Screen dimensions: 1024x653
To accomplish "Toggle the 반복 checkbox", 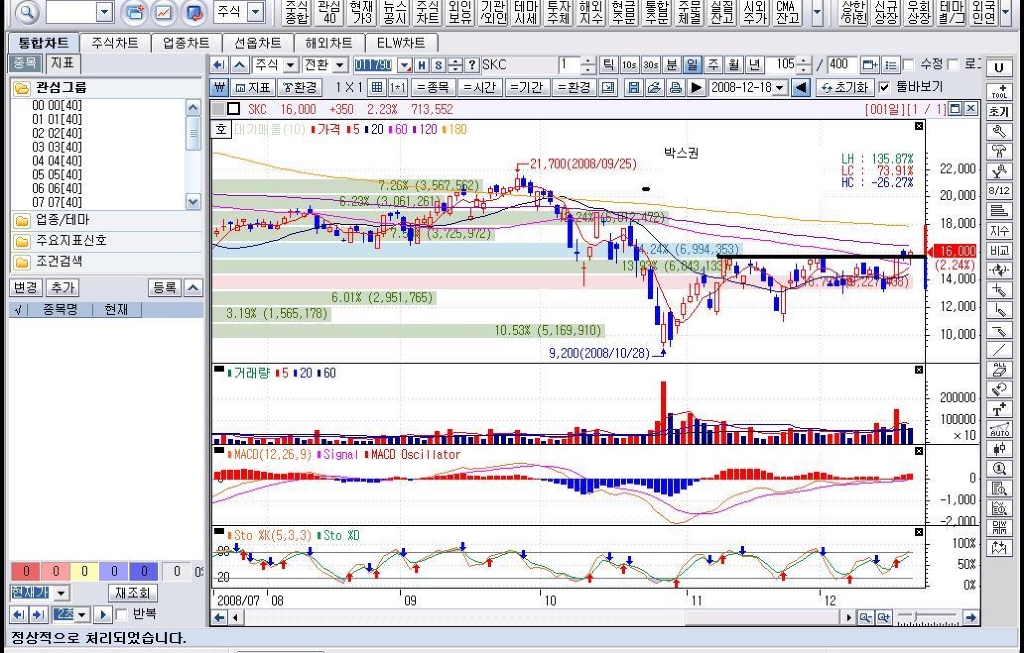I will [x=121, y=614].
